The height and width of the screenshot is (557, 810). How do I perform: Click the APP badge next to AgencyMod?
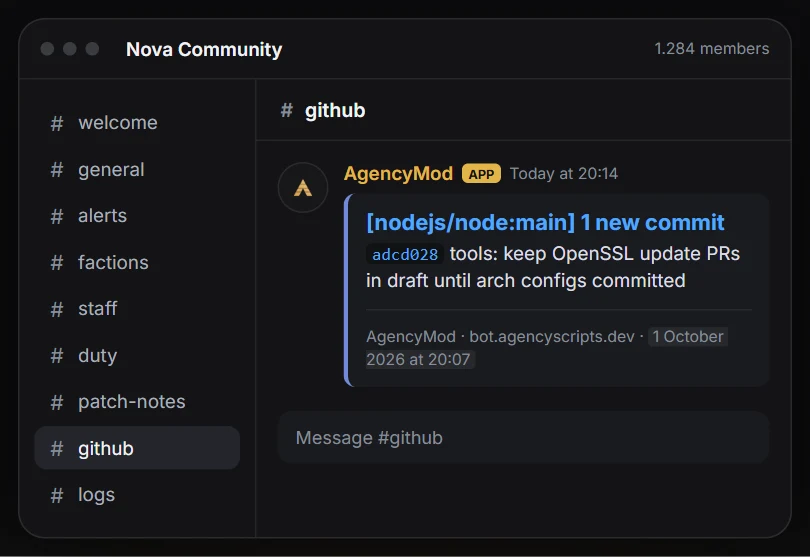[x=481, y=174]
